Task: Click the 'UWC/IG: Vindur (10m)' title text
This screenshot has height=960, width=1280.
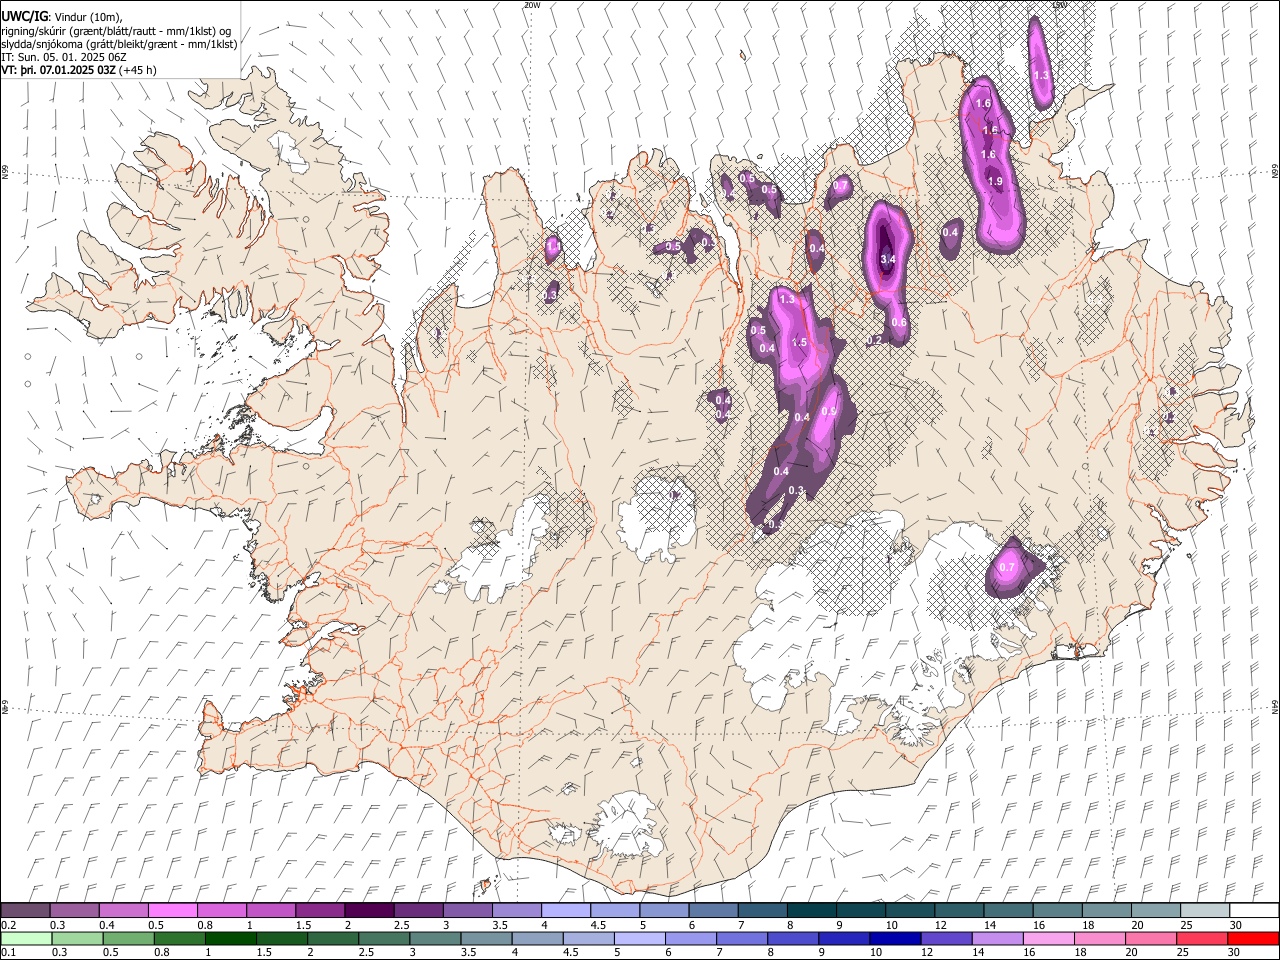Action: pos(62,15)
